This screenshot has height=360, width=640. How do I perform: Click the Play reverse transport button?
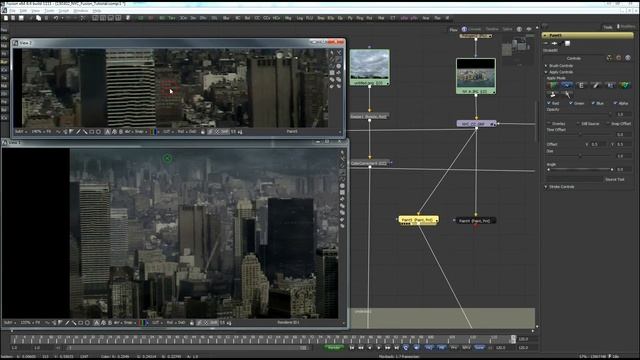370,348
